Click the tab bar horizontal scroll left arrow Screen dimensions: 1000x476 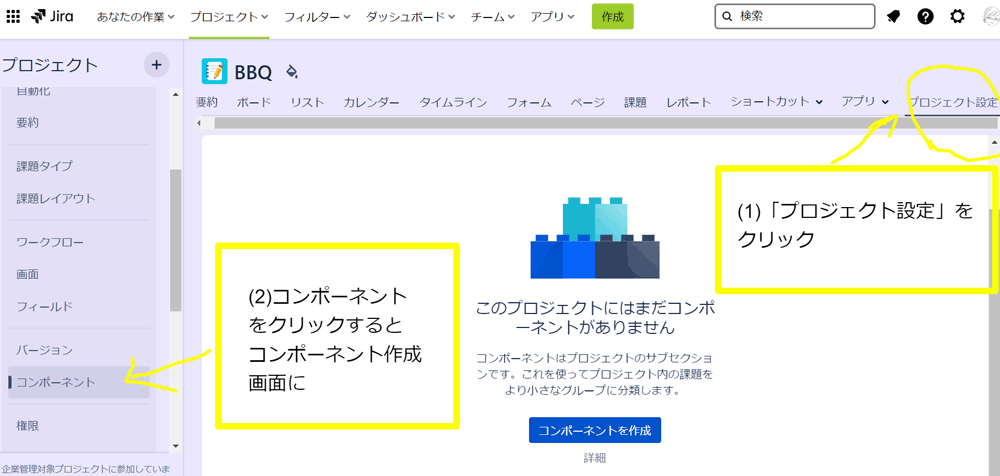199,123
